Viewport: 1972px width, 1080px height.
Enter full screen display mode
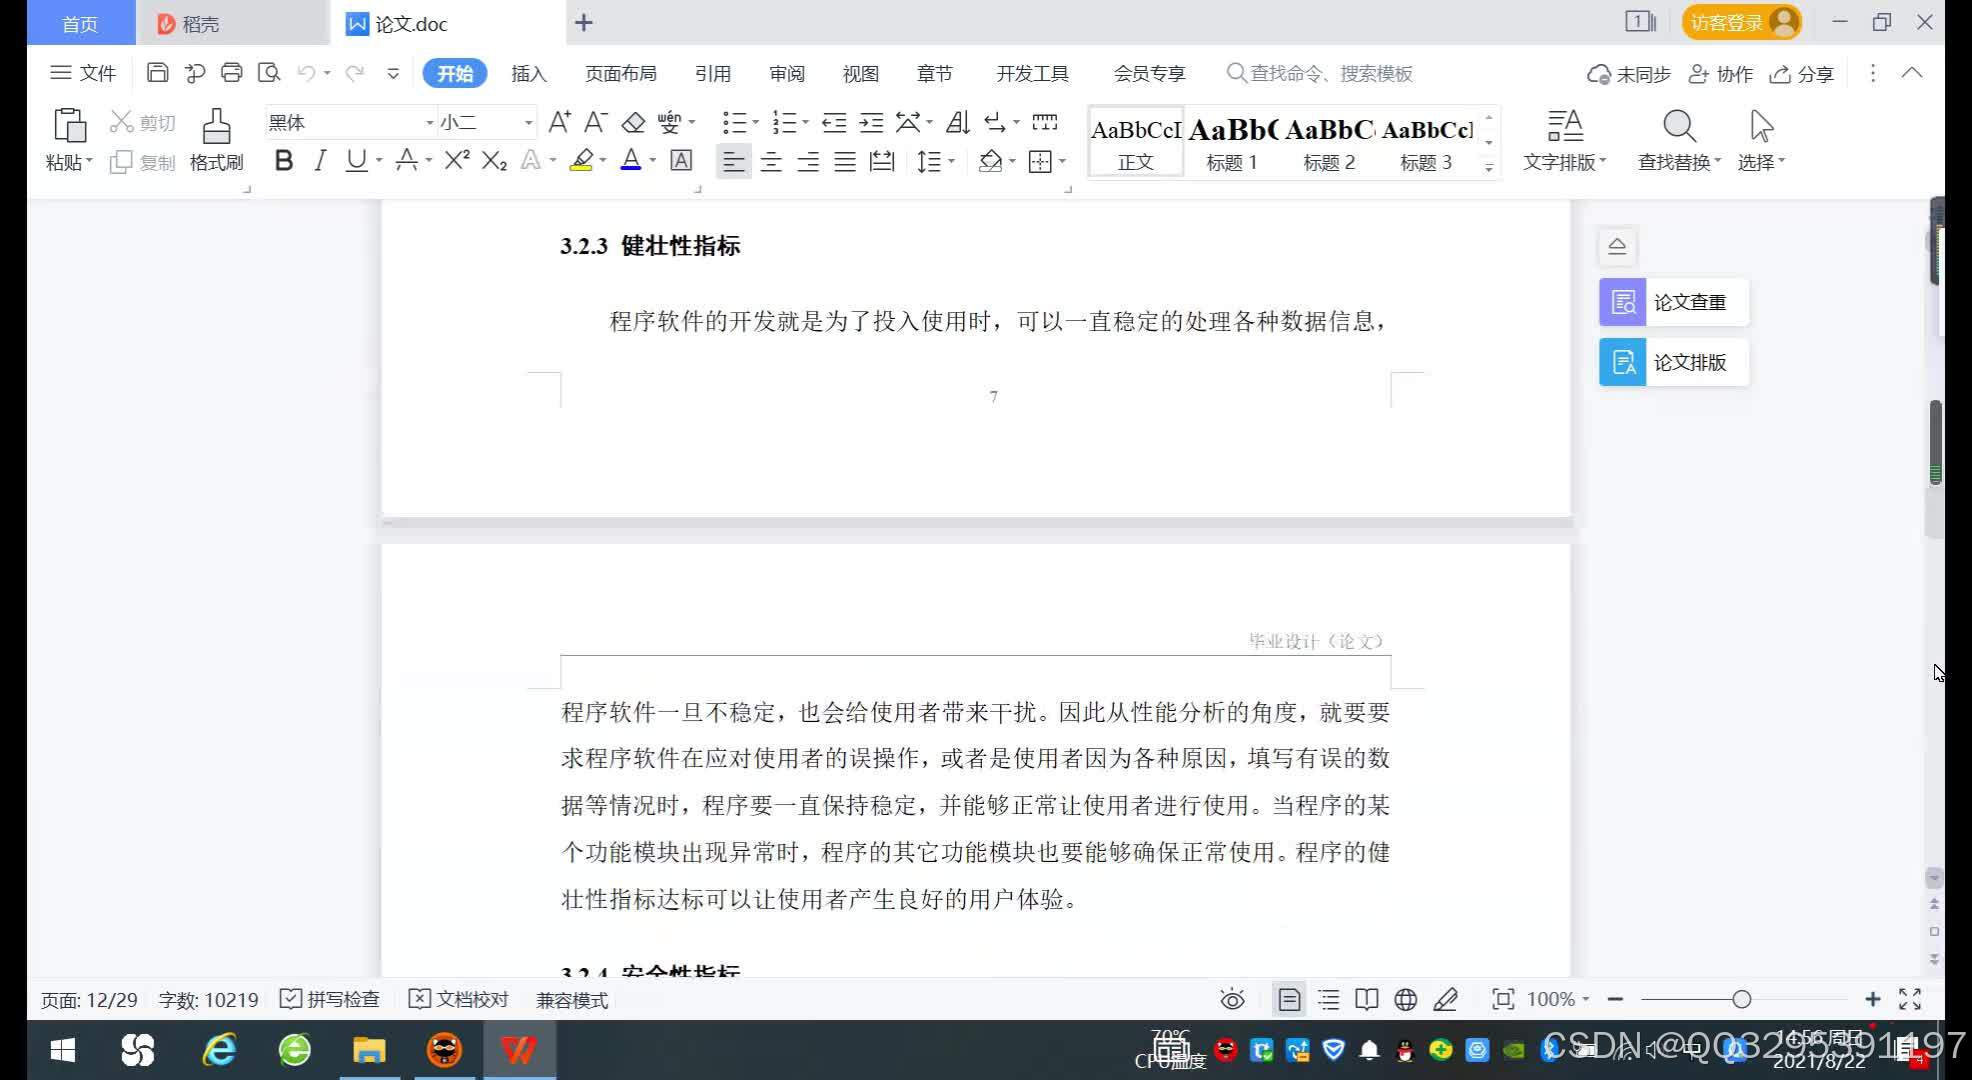pos(1910,999)
